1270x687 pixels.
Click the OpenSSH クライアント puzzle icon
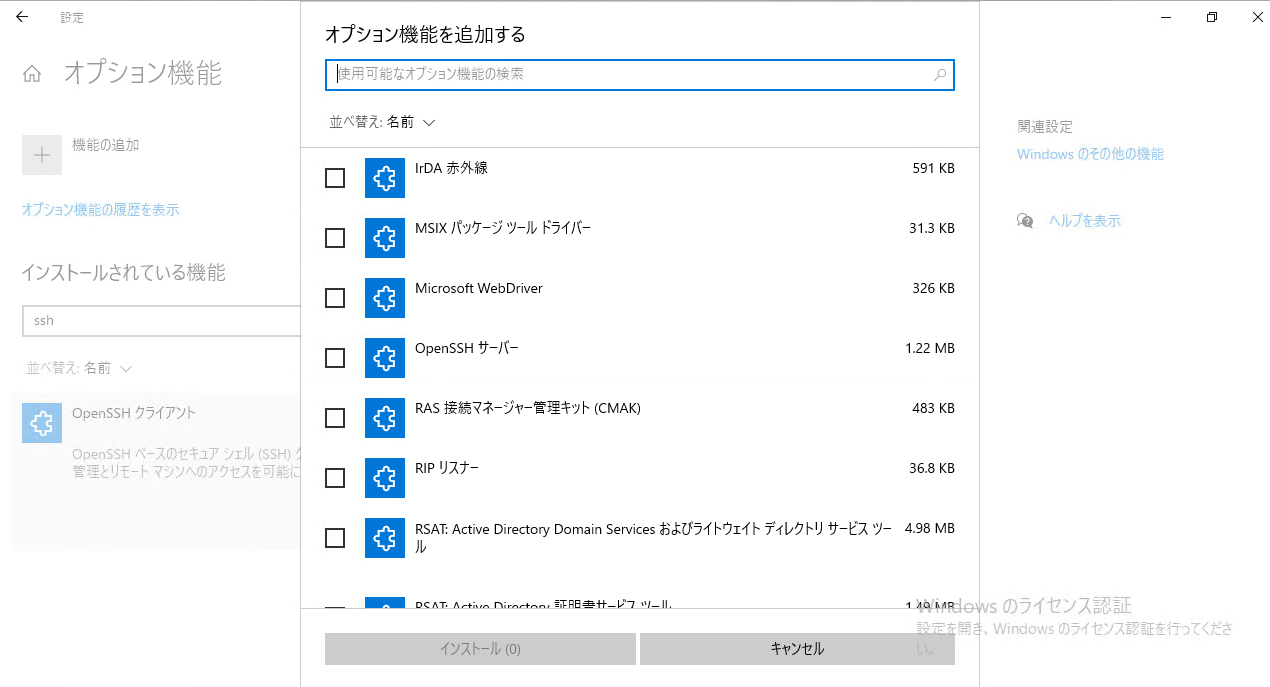(x=42, y=423)
